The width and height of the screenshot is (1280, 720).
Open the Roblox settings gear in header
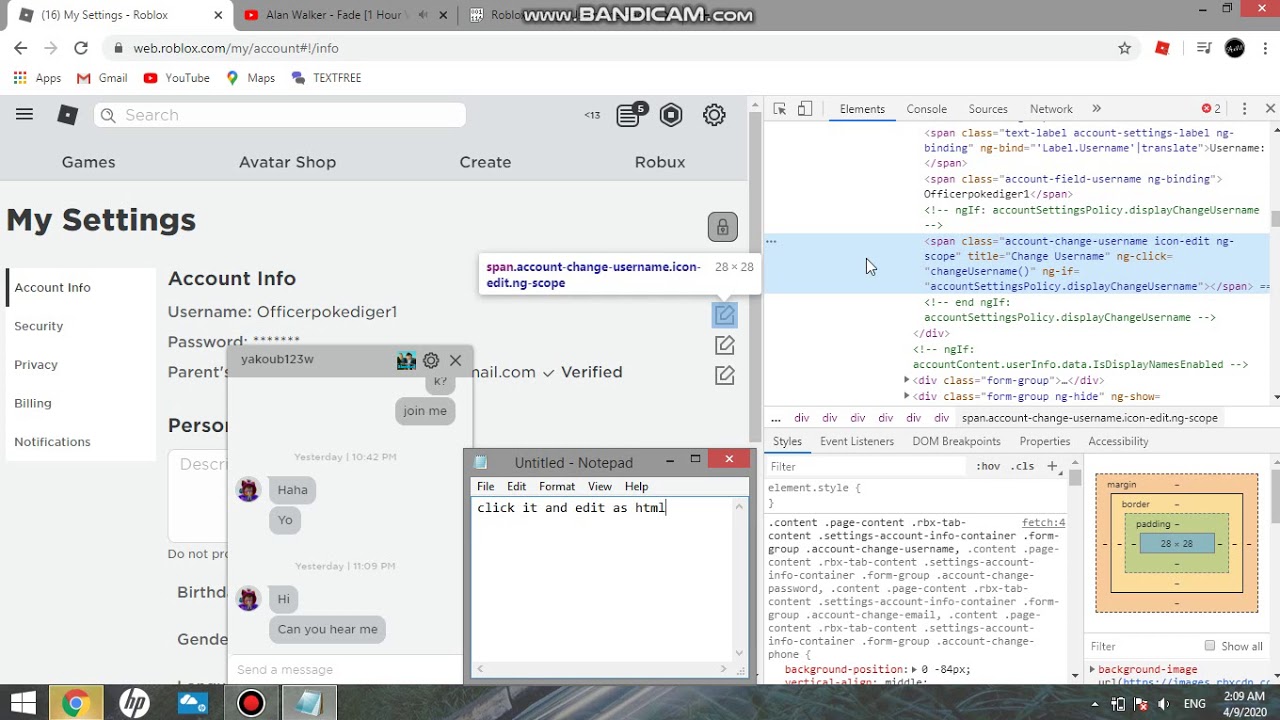coord(714,115)
